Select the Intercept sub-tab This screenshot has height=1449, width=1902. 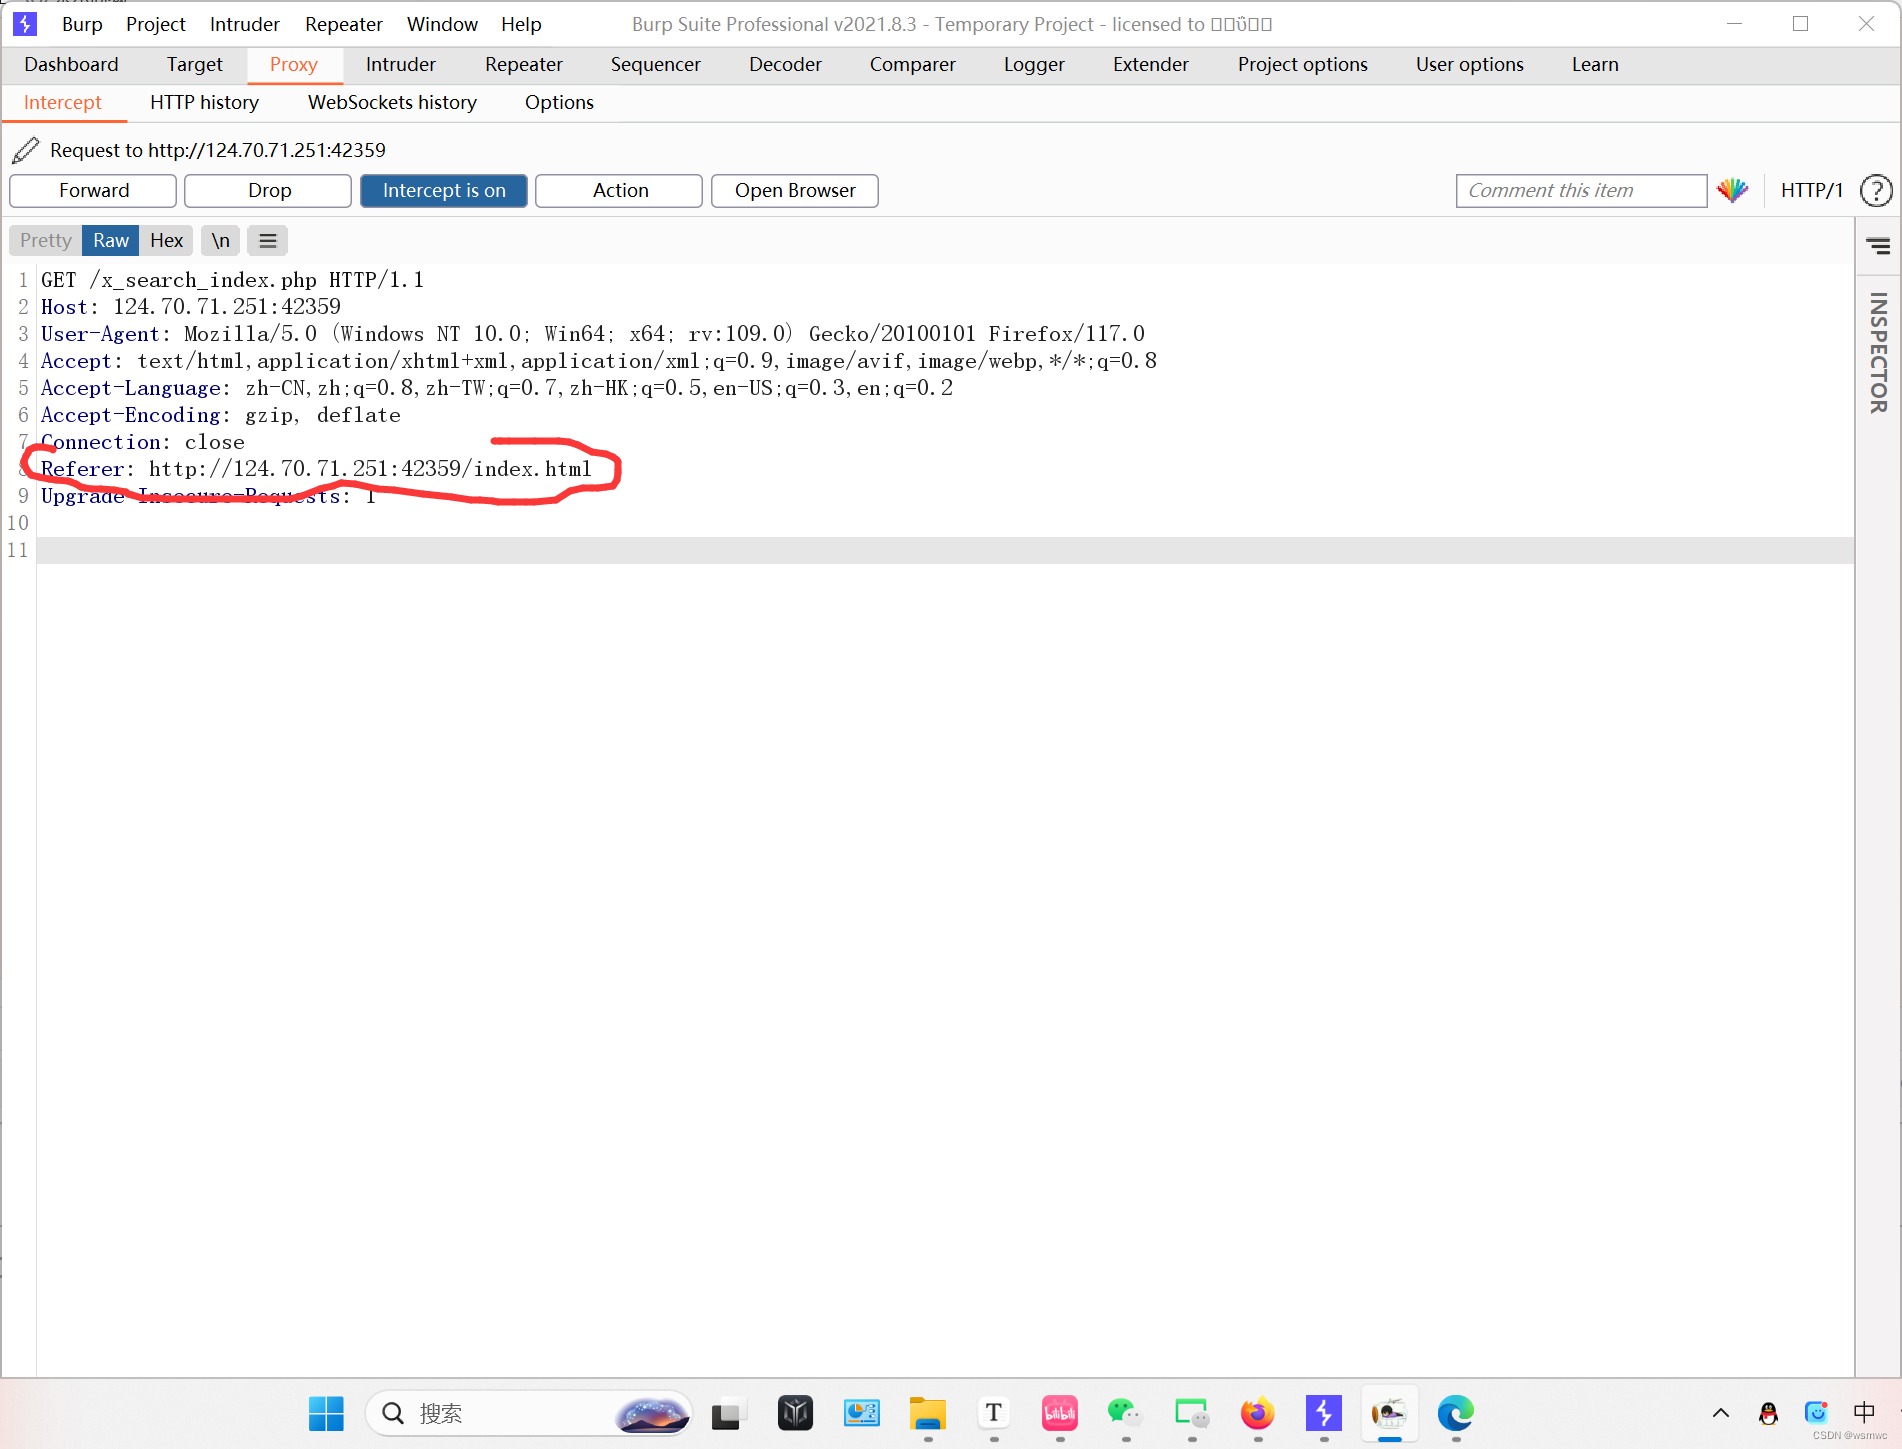63,102
